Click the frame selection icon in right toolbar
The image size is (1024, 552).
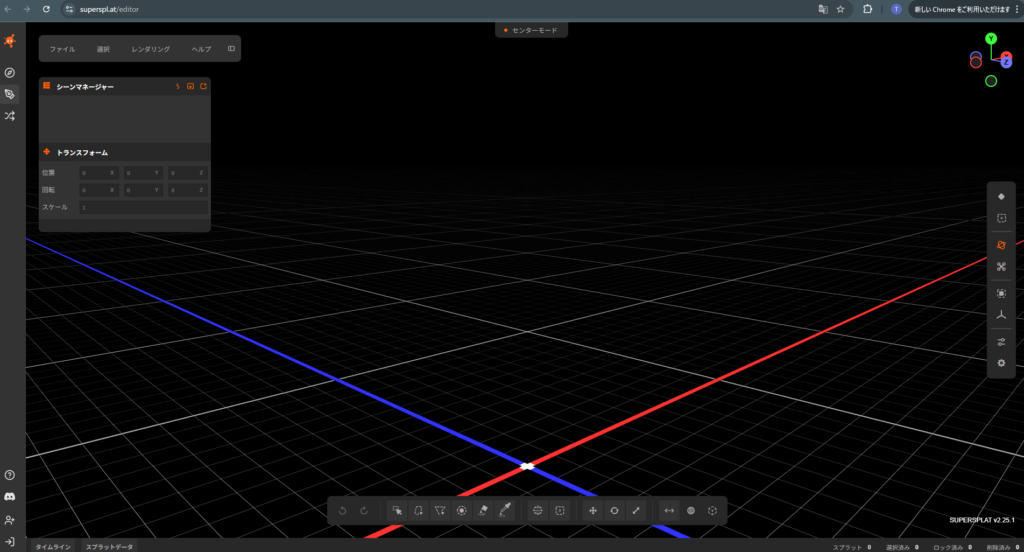coord(1001,293)
